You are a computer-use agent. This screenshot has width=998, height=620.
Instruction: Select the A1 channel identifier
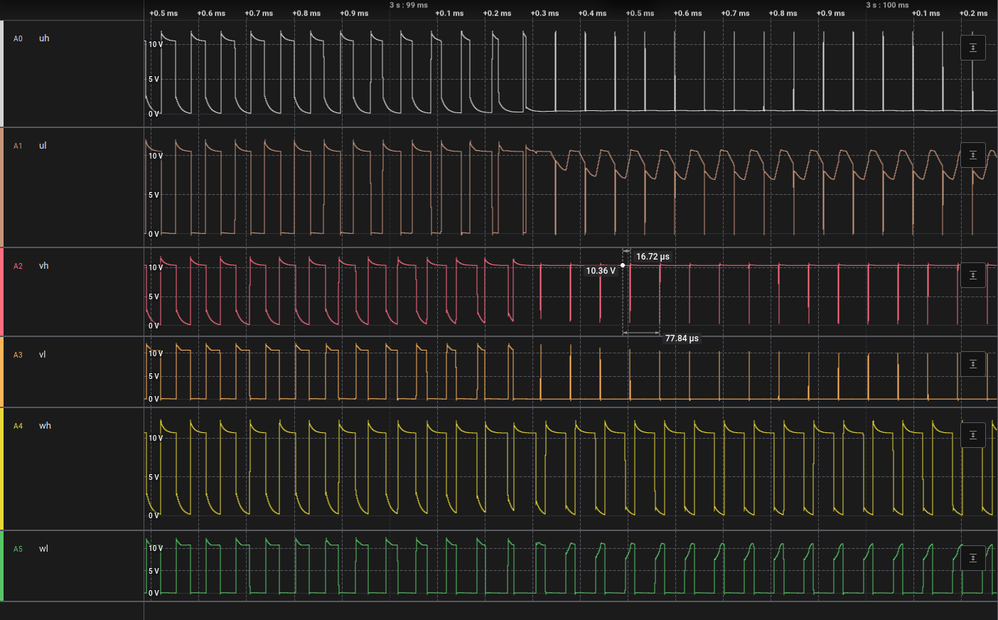pos(18,146)
